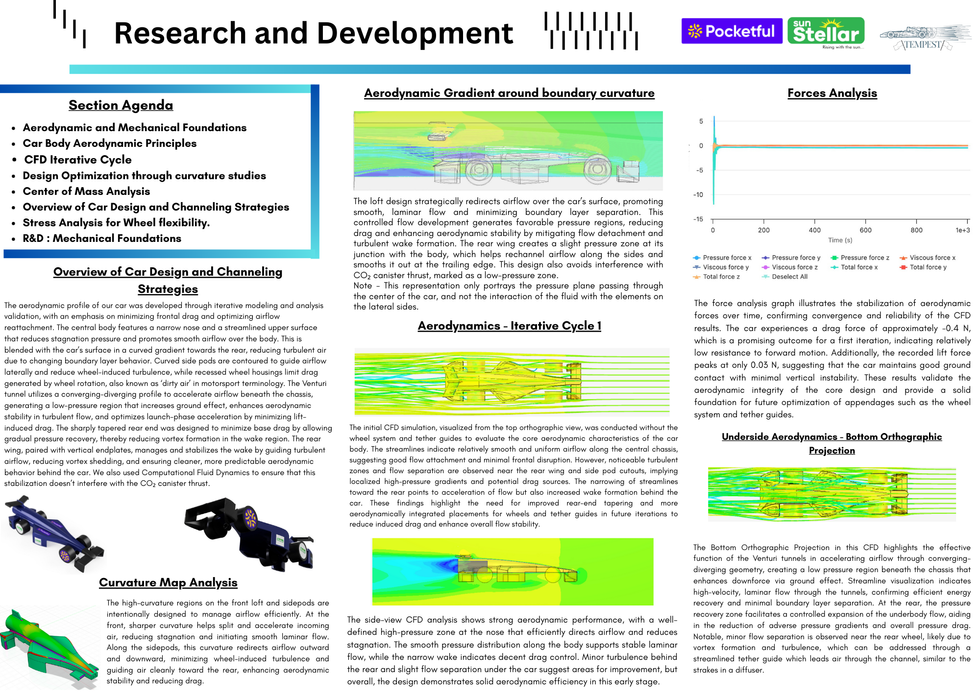The image size is (980, 694).
Task: Toggle 'Pressure force y' legend series
Action: (791, 258)
